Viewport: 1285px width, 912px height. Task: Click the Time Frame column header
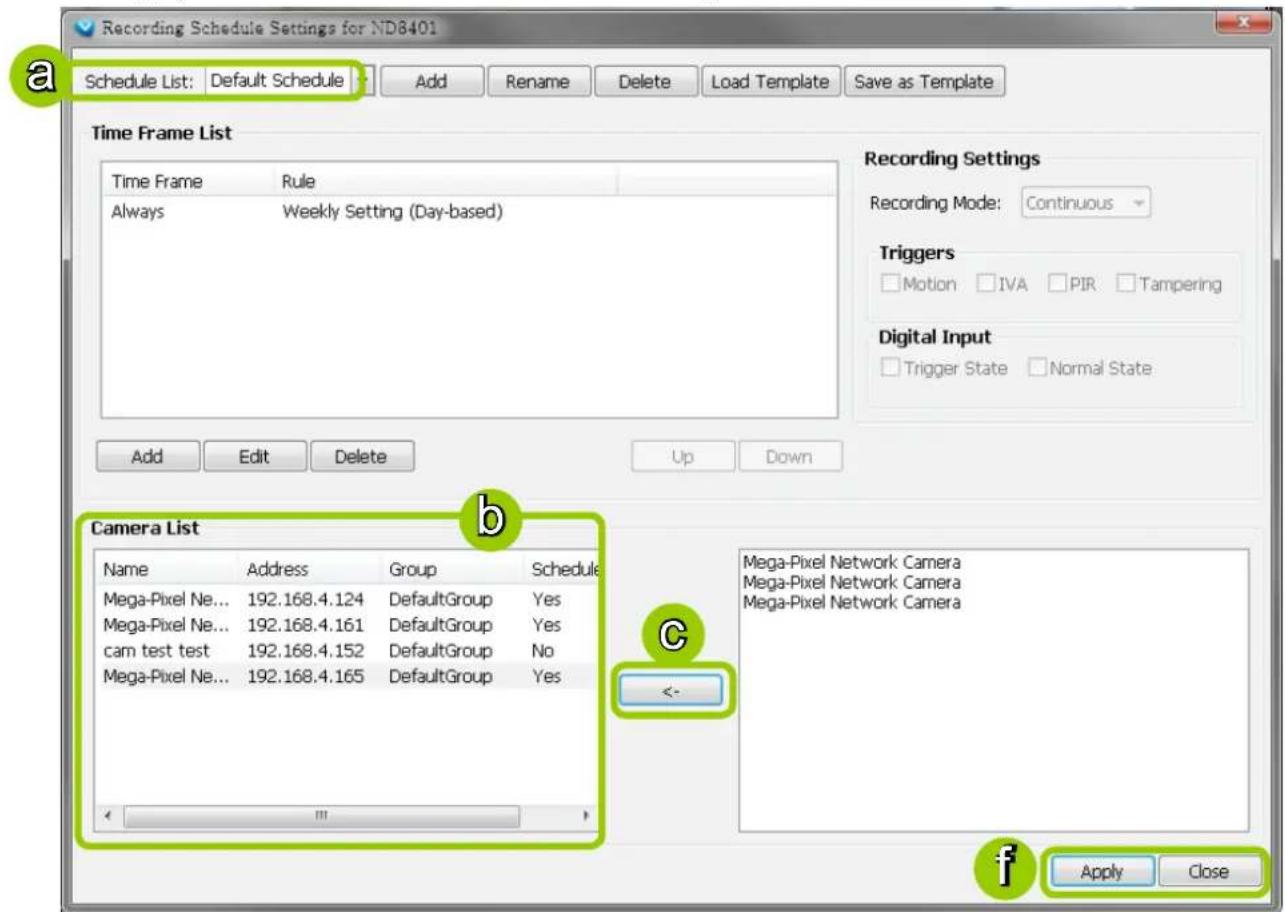point(188,182)
